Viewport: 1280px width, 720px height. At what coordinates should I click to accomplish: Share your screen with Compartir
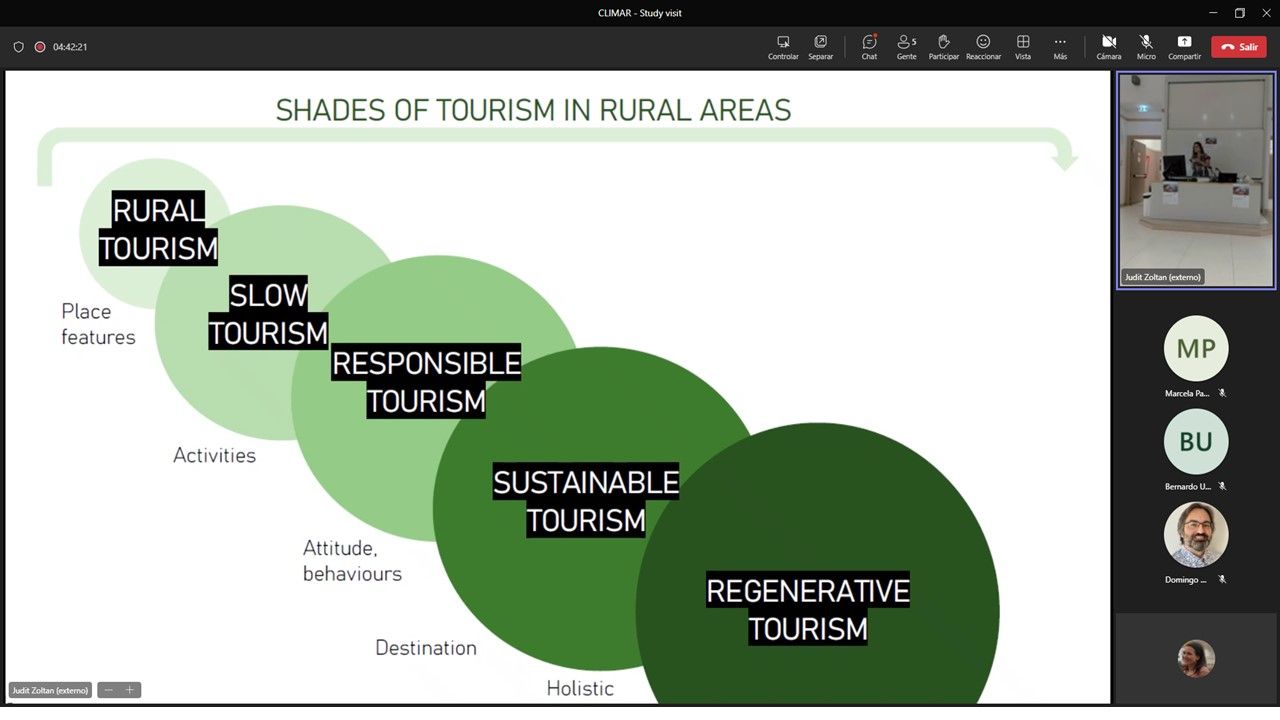pos(1184,46)
